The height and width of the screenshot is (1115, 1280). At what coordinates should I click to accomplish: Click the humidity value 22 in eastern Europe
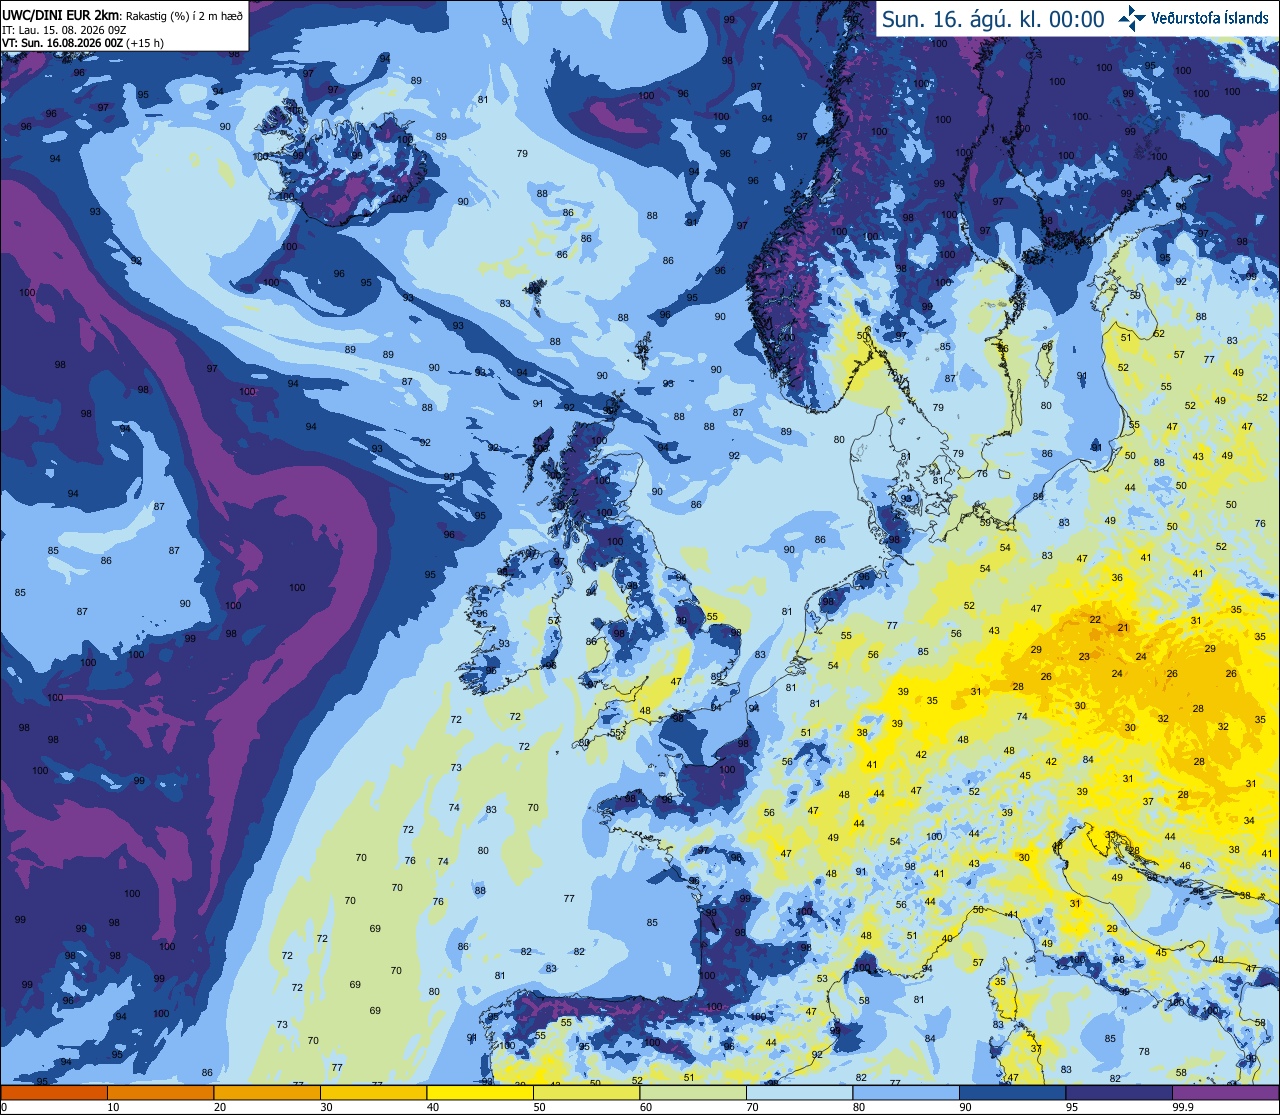(x=1095, y=620)
